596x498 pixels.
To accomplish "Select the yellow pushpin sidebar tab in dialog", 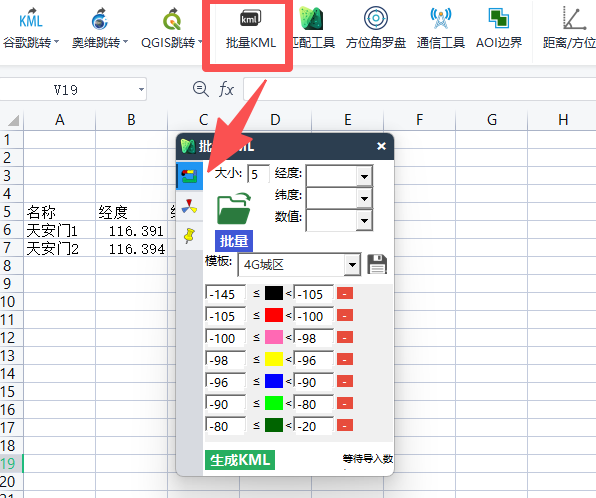I will tap(189, 236).
